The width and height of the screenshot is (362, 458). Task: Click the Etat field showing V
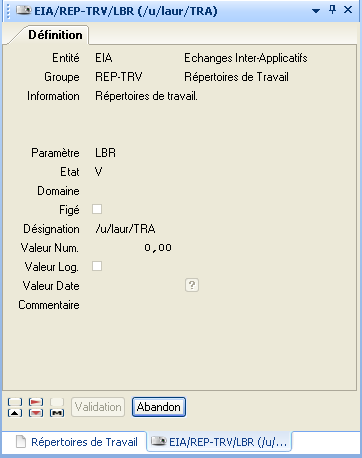point(99,172)
